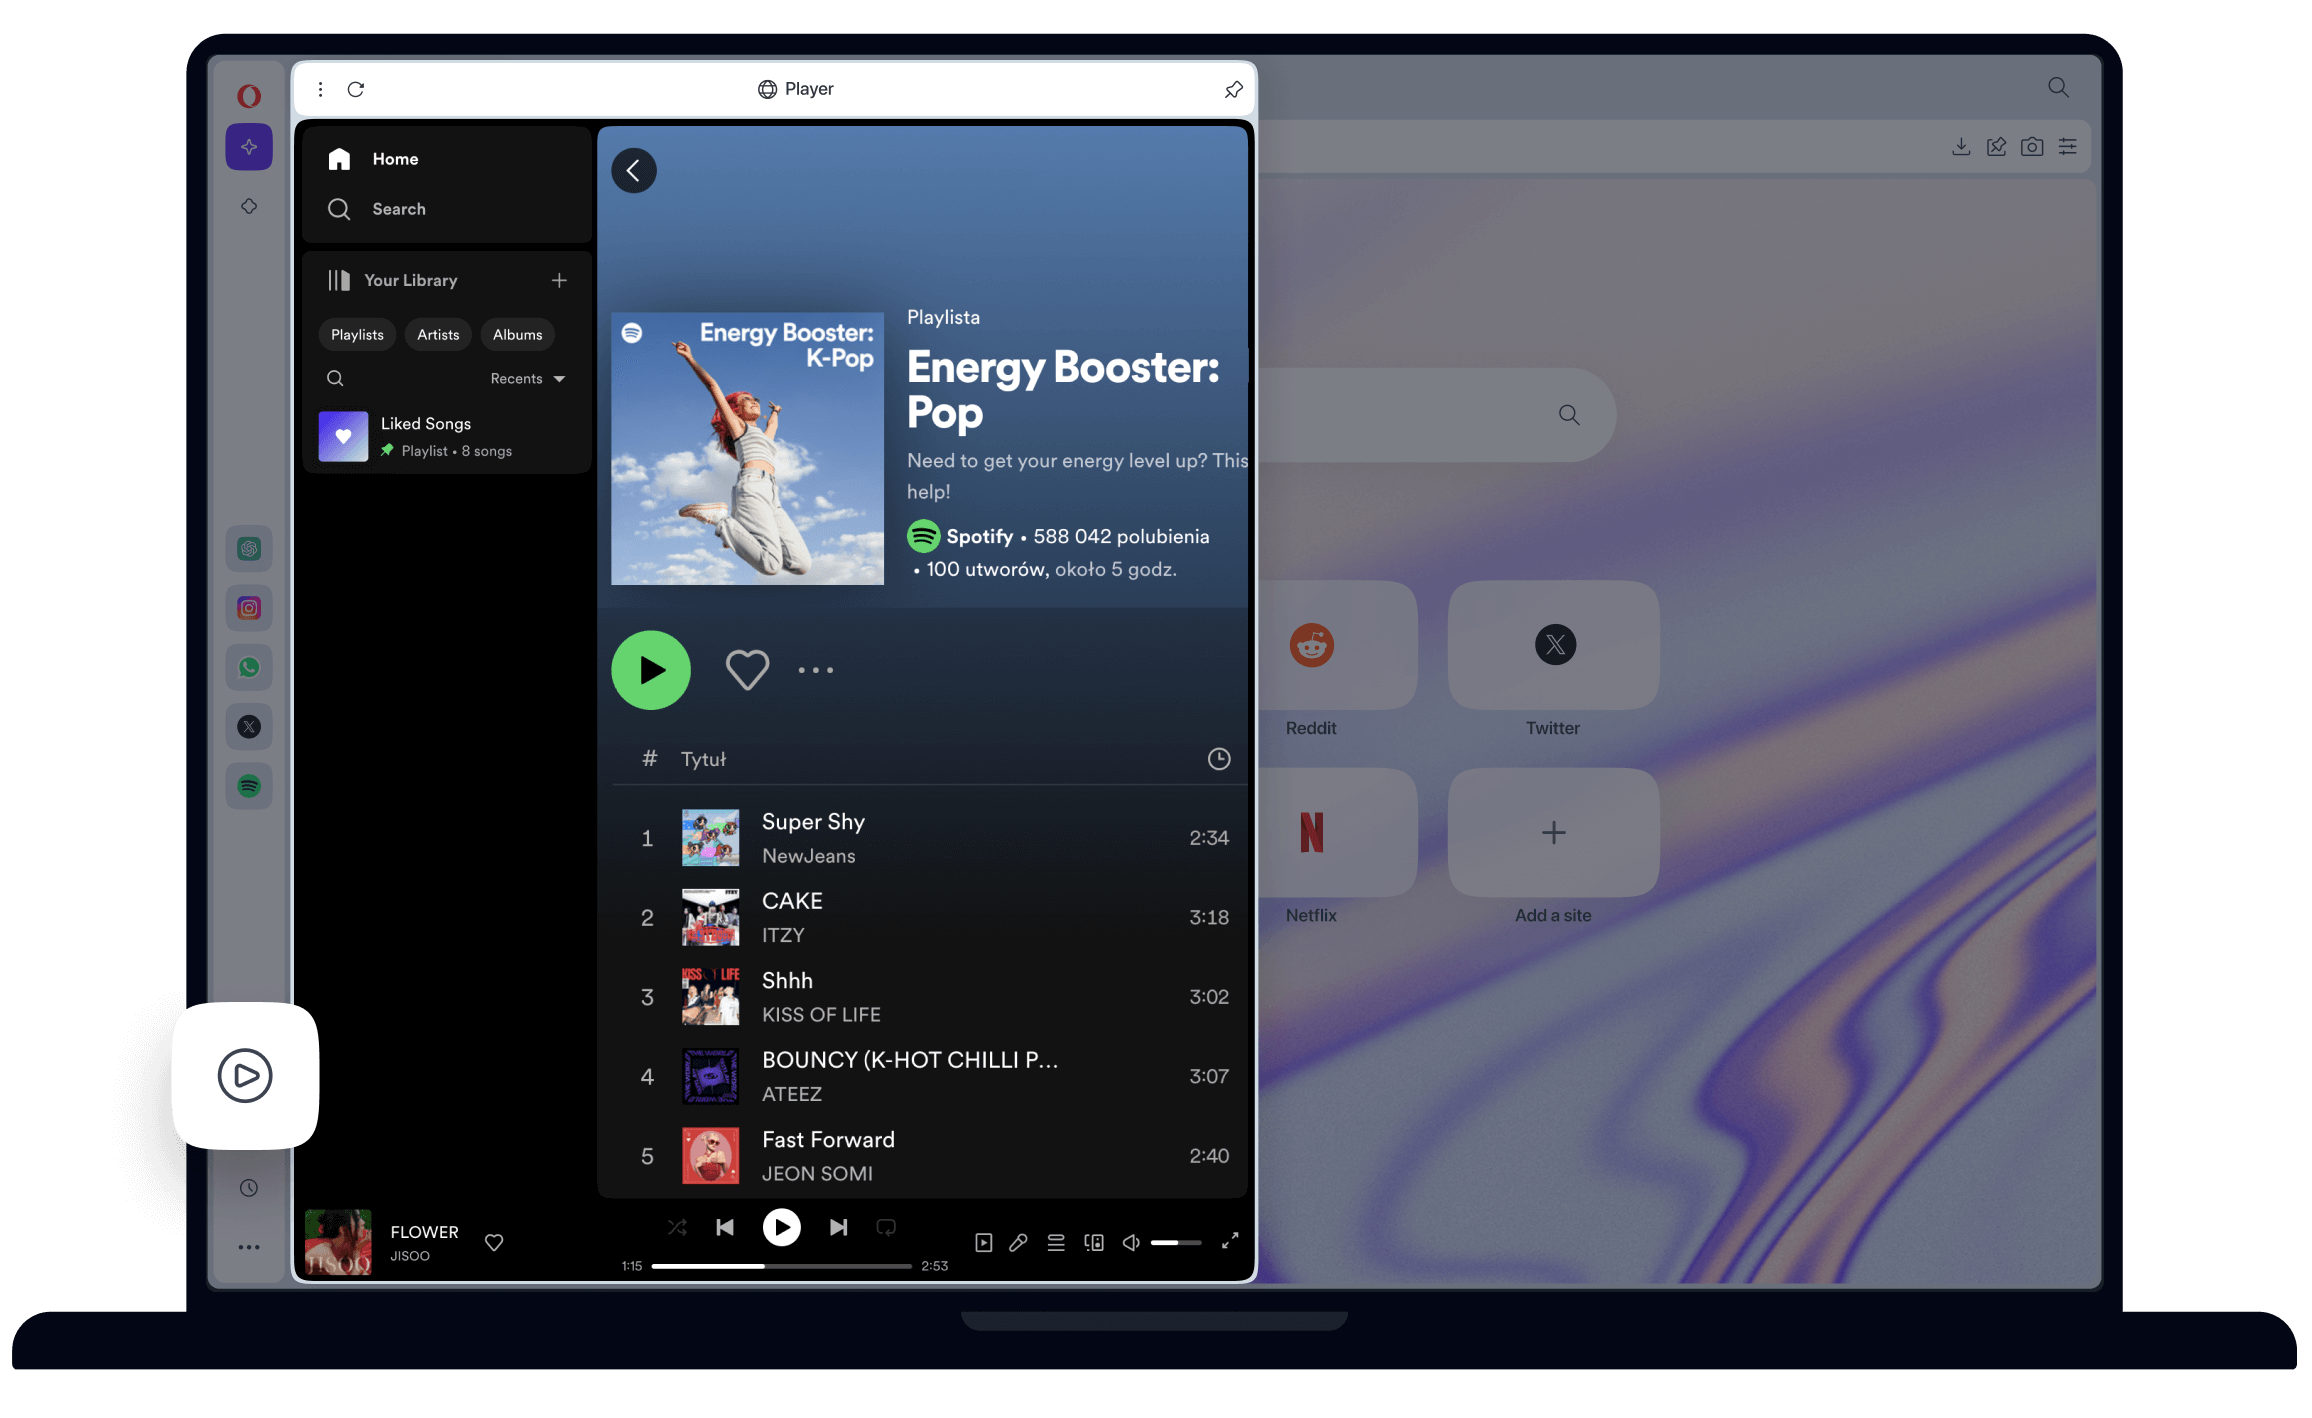Viewport: 2312px width, 1418px height.
Task: Open artist ITZY
Action: click(783, 935)
